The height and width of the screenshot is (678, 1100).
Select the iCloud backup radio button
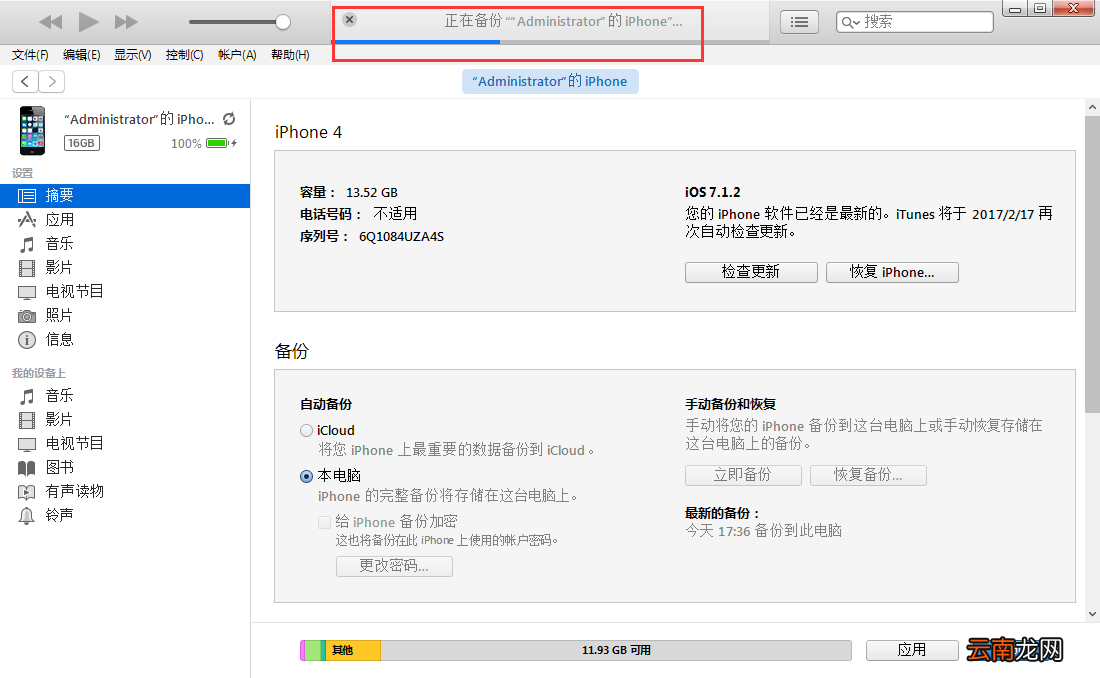point(307,431)
